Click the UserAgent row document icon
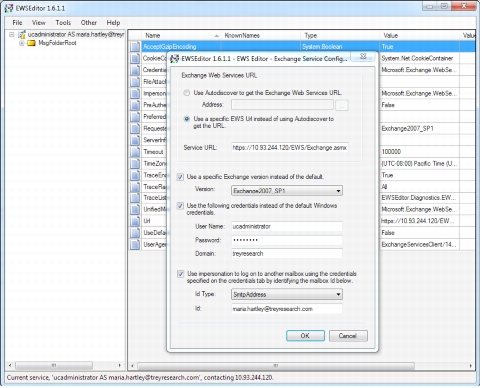 135,244
